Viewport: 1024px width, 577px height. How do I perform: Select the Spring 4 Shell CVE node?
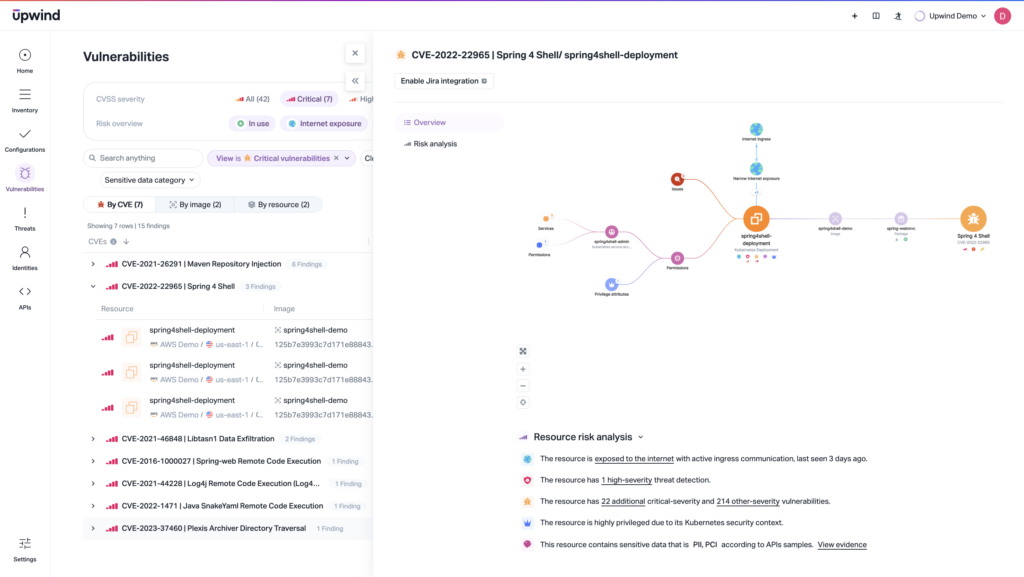[x=973, y=219]
